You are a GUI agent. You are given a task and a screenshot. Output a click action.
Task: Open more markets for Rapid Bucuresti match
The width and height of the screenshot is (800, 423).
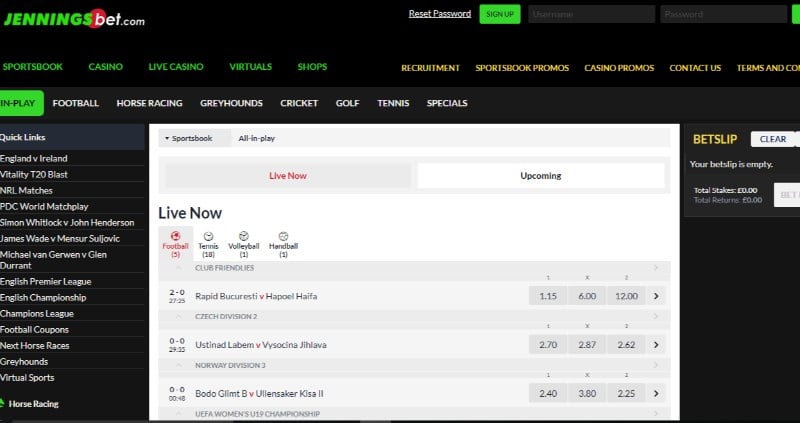tap(656, 296)
